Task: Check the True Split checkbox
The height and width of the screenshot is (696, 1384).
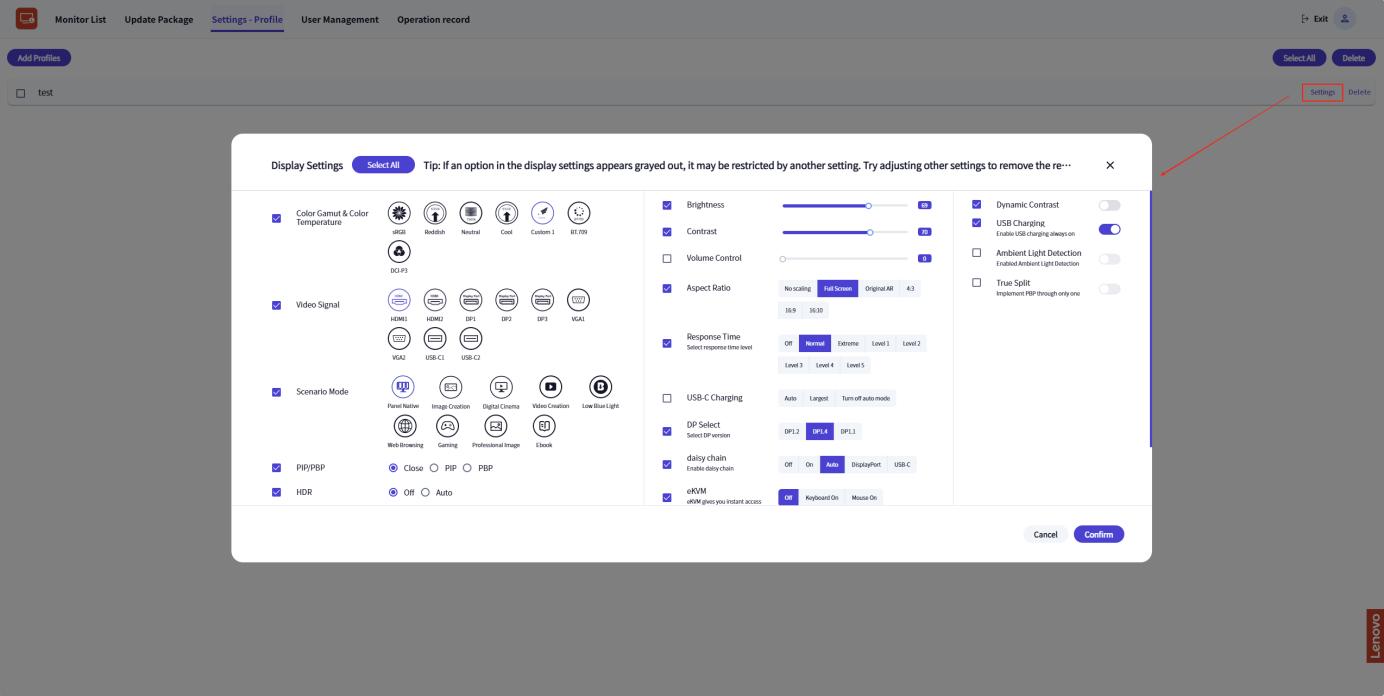Action: click(x=977, y=283)
